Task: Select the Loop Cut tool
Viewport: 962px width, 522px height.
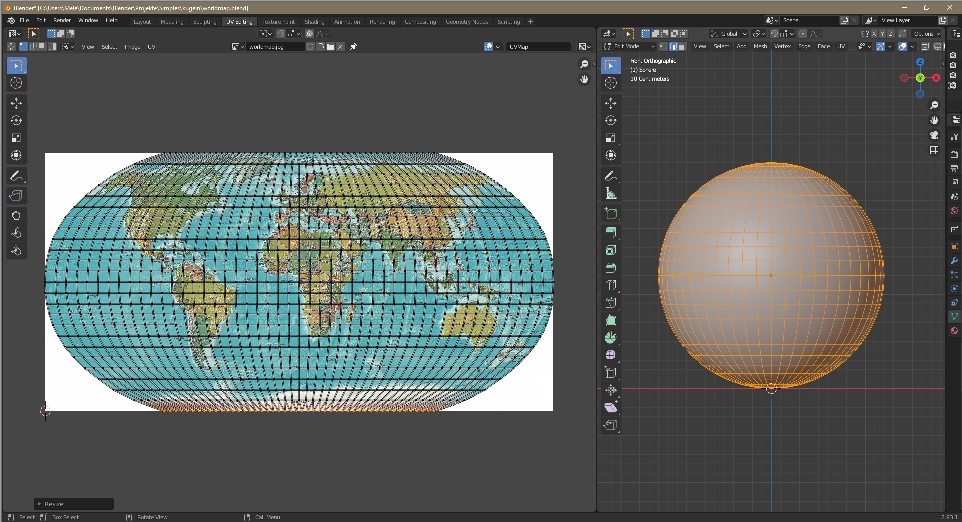Action: pos(610,285)
